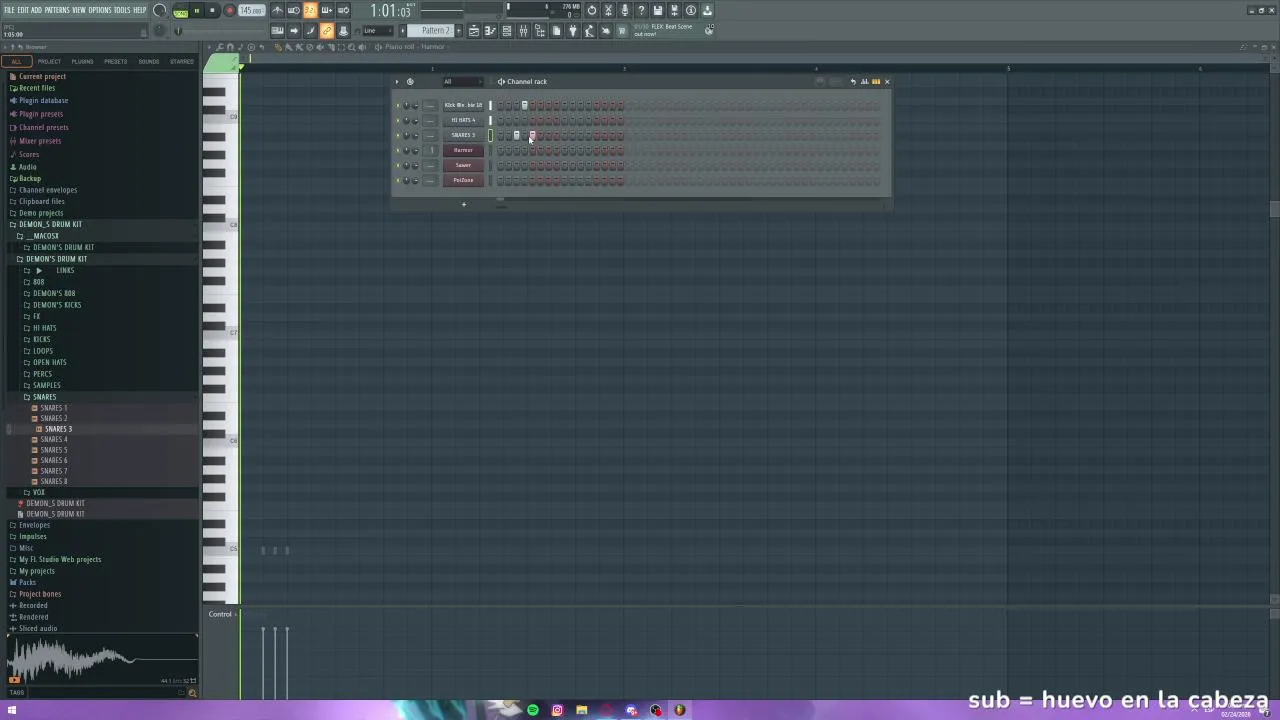The width and height of the screenshot is (1280, 720).
Task: Open Current project in browser
Action: tap(42, 77)
